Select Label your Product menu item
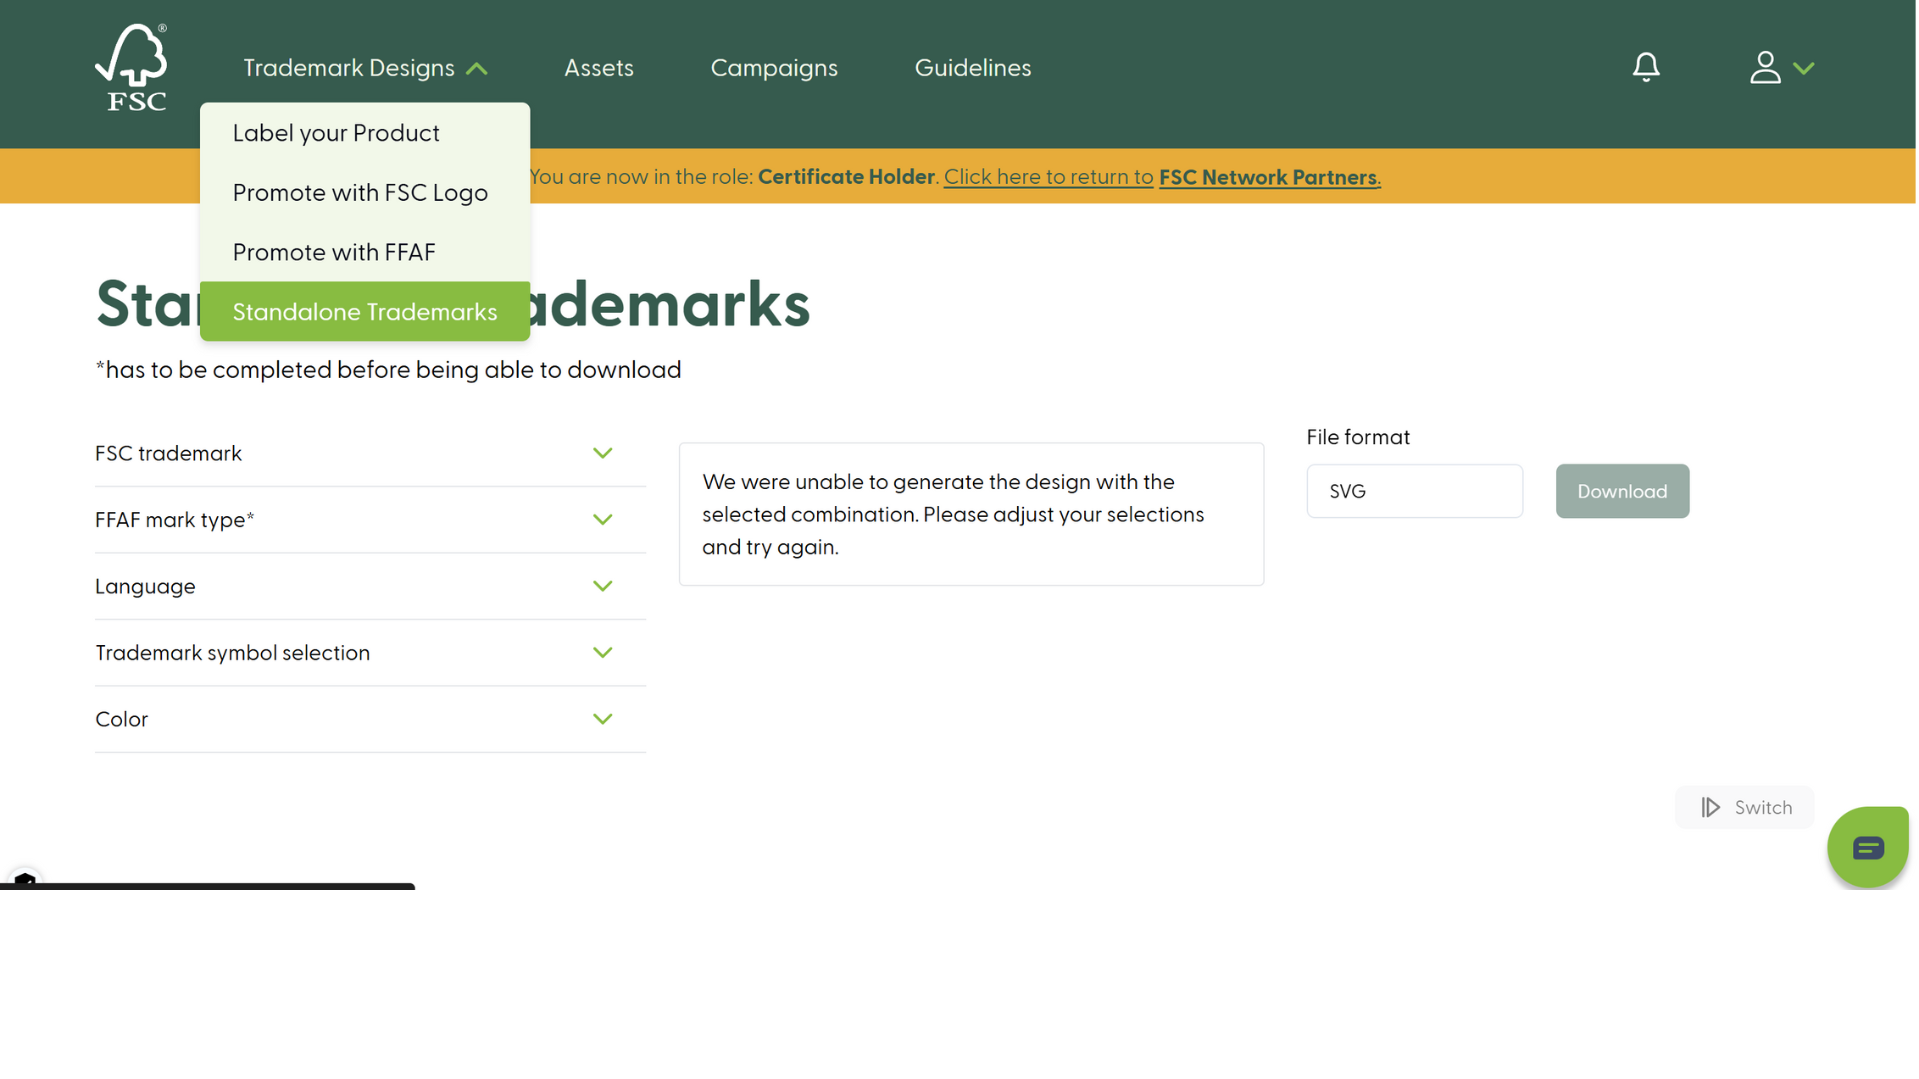This screenshot has width=1919, height=1079. tap(336, 133)
